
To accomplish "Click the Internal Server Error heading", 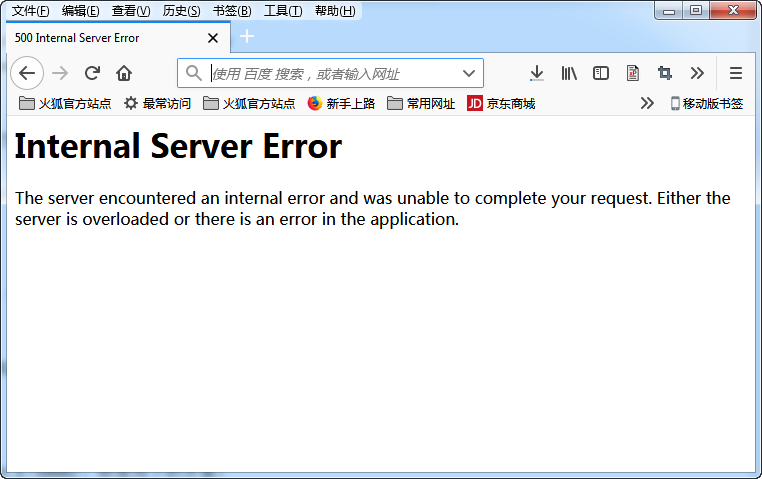I will click(x=178, y=146).
